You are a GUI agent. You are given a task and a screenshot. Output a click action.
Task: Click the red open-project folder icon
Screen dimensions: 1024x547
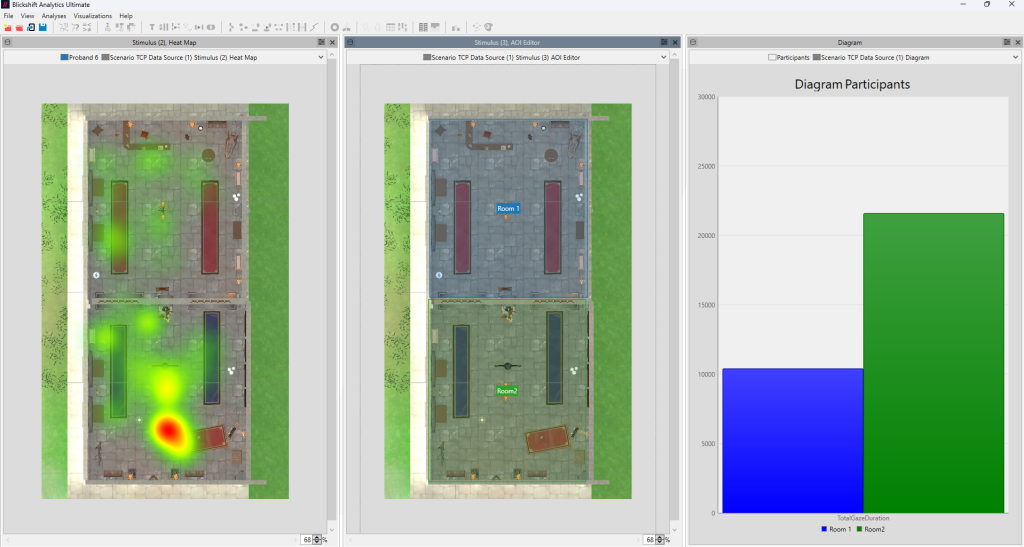click(19, 27)
